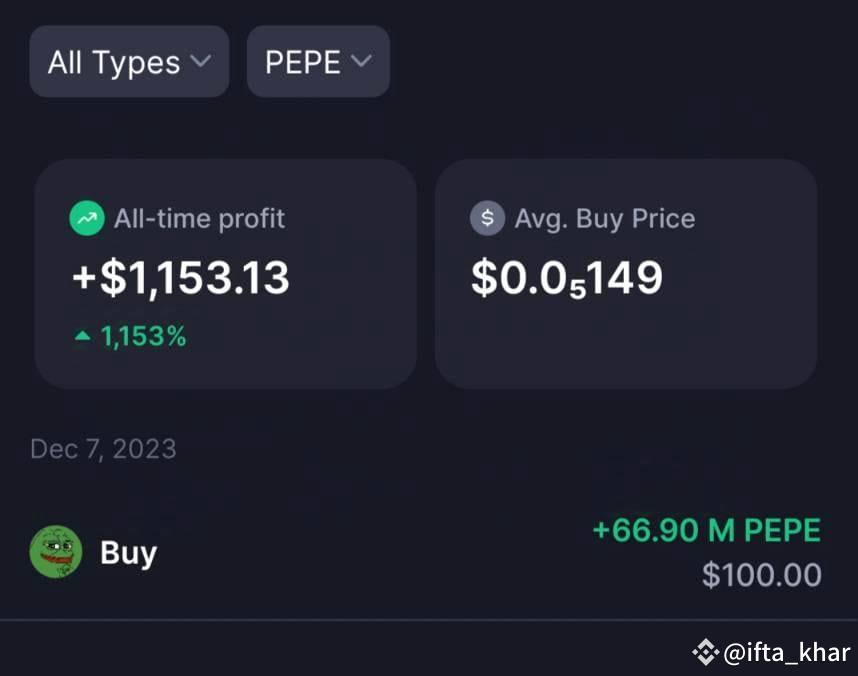Click the 1,153% percentage gain indicator
The image size is (858, 676).
(142, 336)
